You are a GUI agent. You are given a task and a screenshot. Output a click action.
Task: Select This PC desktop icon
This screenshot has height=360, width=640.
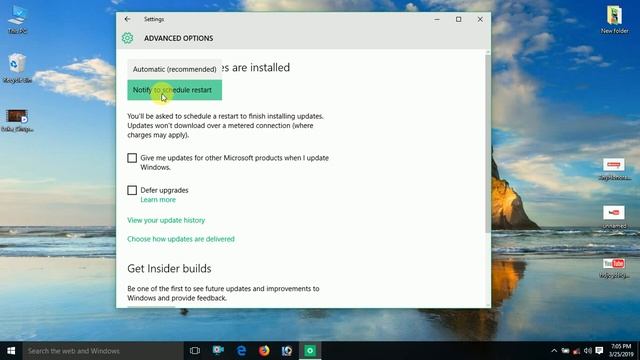[x=18, y=19]
